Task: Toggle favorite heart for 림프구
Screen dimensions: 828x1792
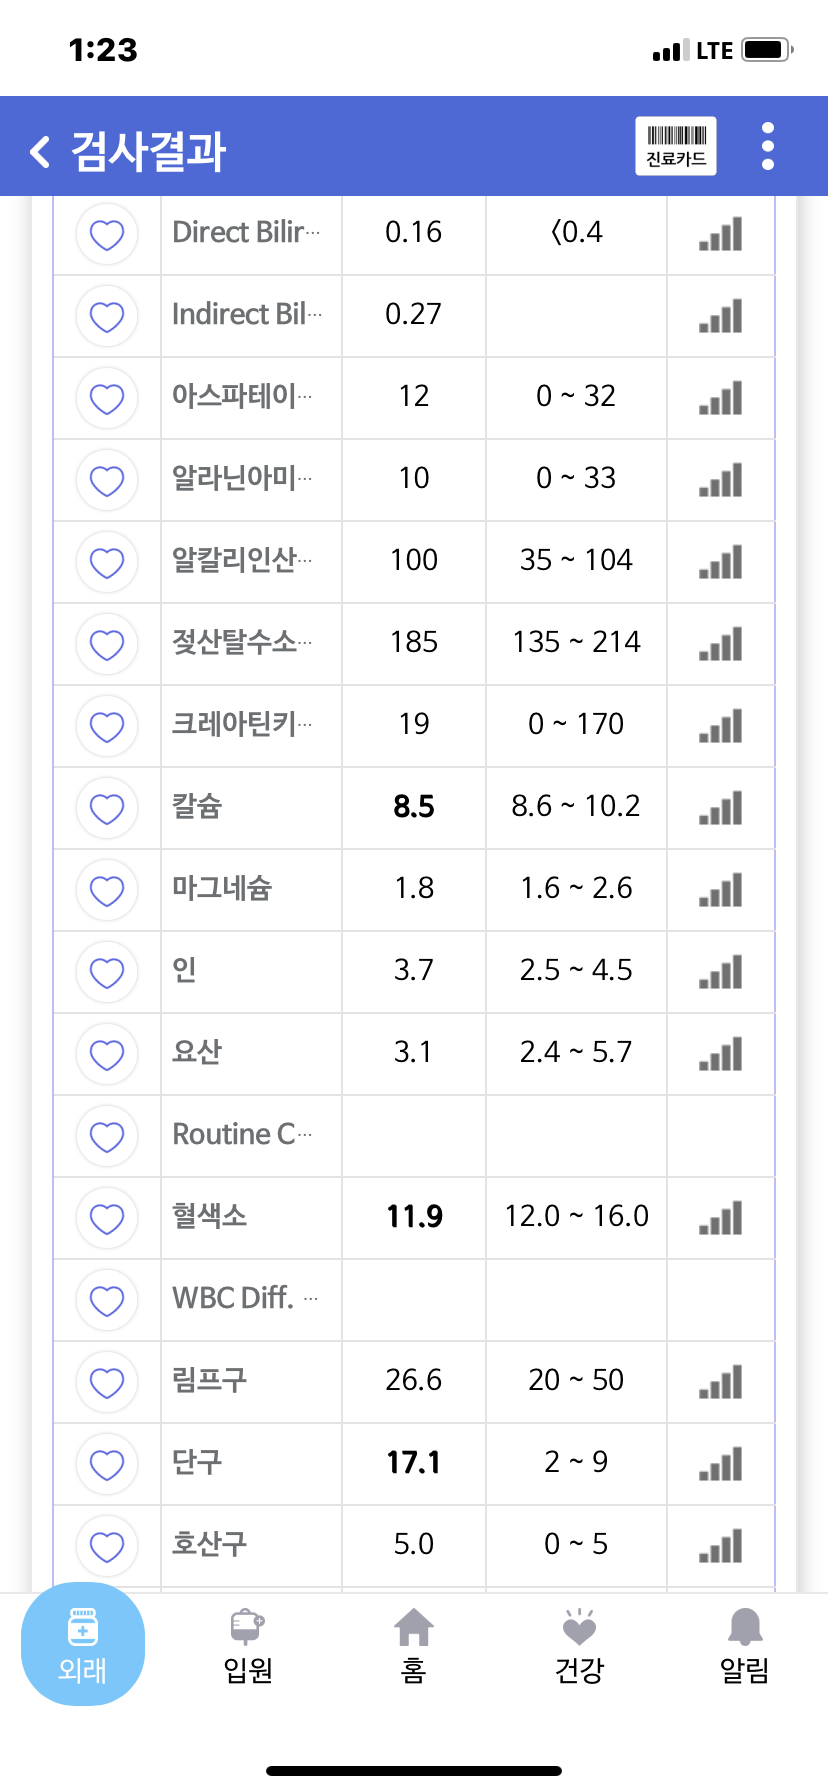Action: (x=107, y=1382)
